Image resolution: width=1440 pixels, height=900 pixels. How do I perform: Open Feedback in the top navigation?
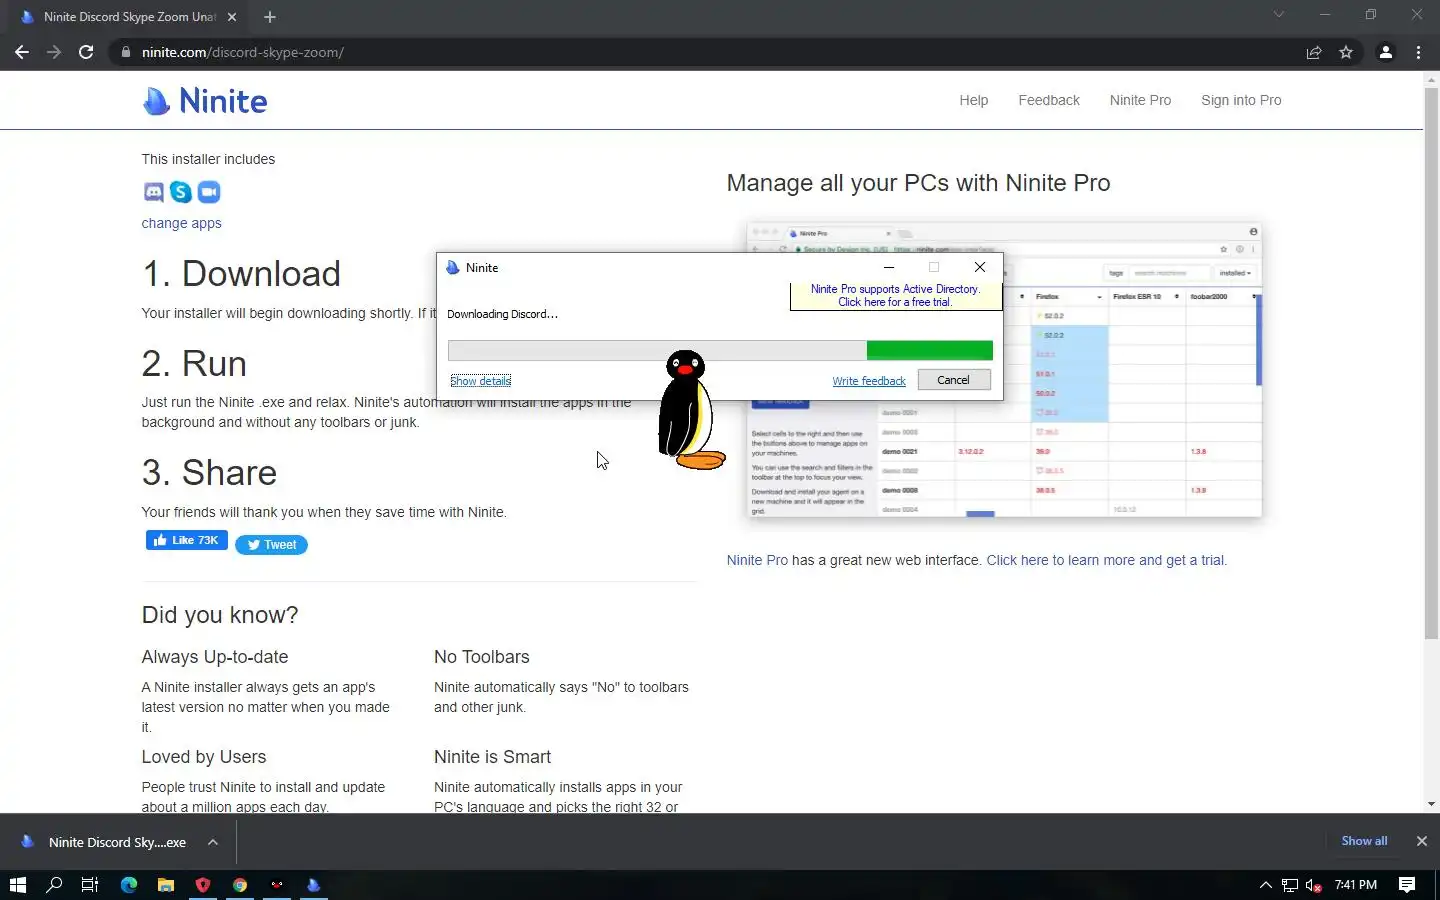(1048, 100)
